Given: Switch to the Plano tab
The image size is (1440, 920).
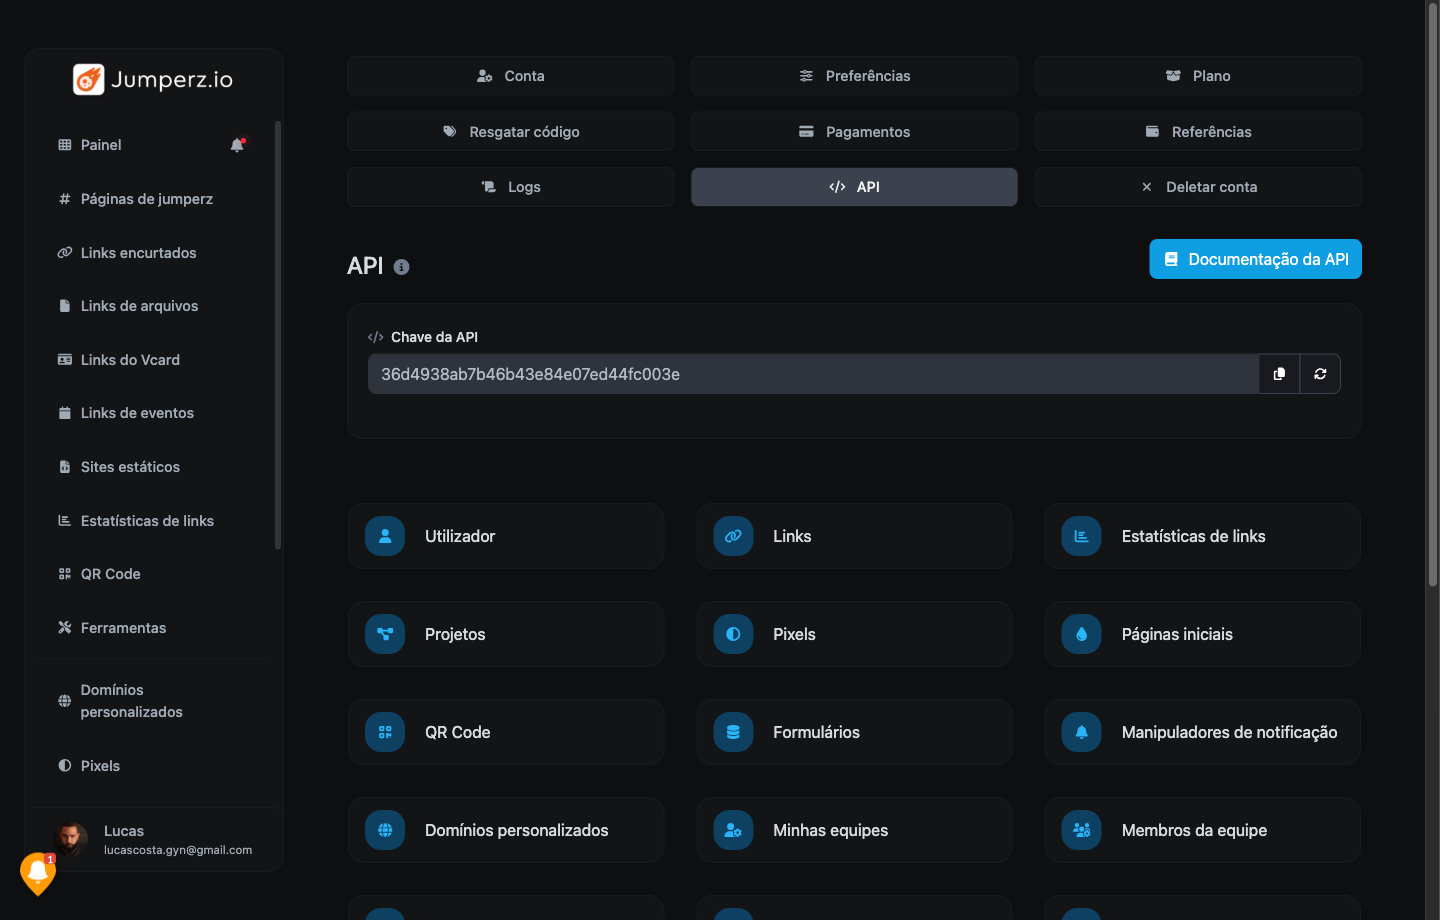Looking at the screenshot, I should coord(1198,76).
